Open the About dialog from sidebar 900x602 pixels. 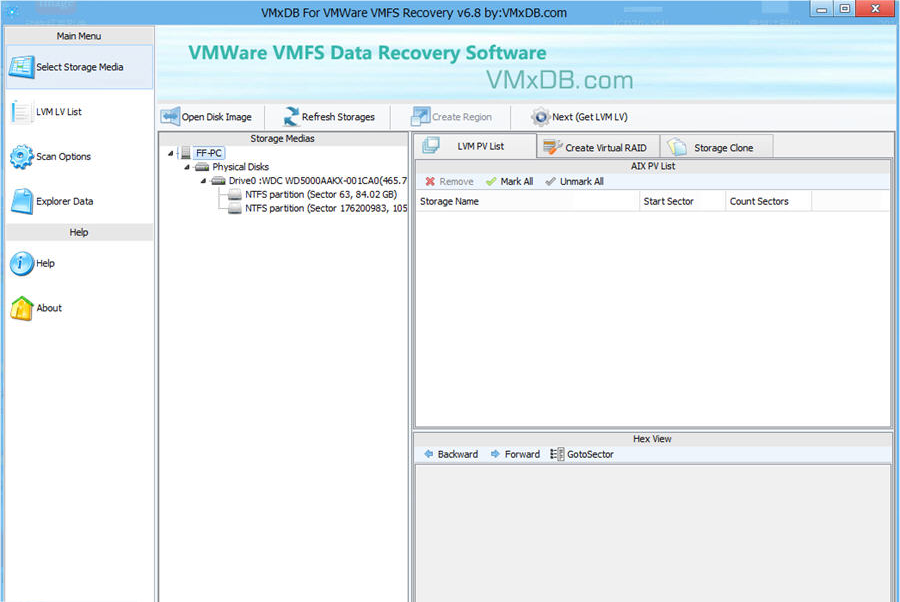click(x=22, y=307)
